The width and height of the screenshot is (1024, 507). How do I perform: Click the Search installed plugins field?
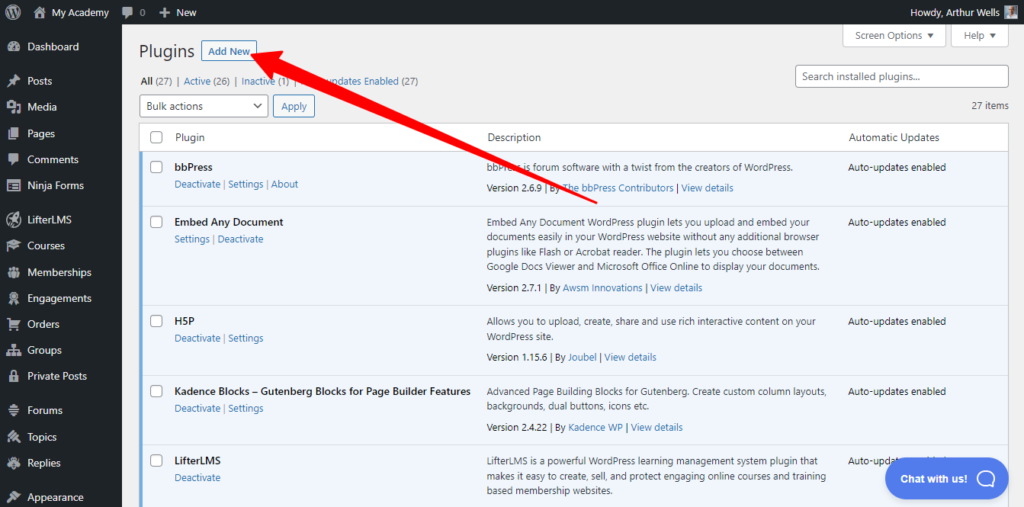[x=902, y=76]
